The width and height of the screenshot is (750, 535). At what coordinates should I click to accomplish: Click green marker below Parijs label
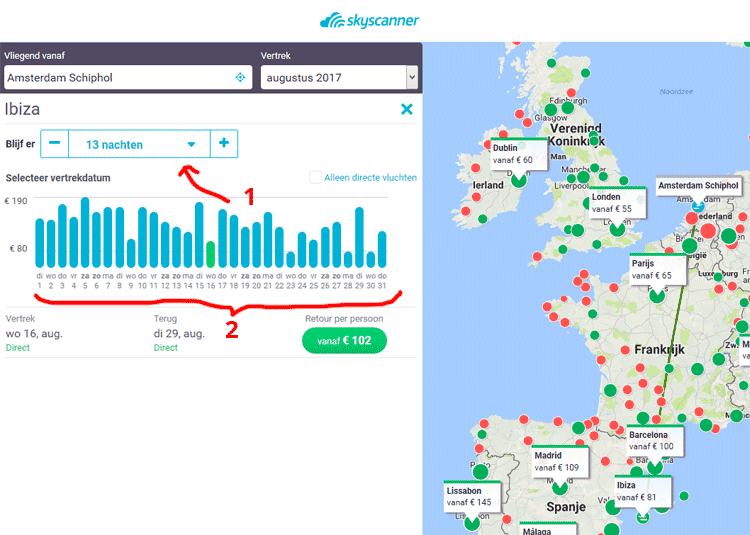[657, 295]
